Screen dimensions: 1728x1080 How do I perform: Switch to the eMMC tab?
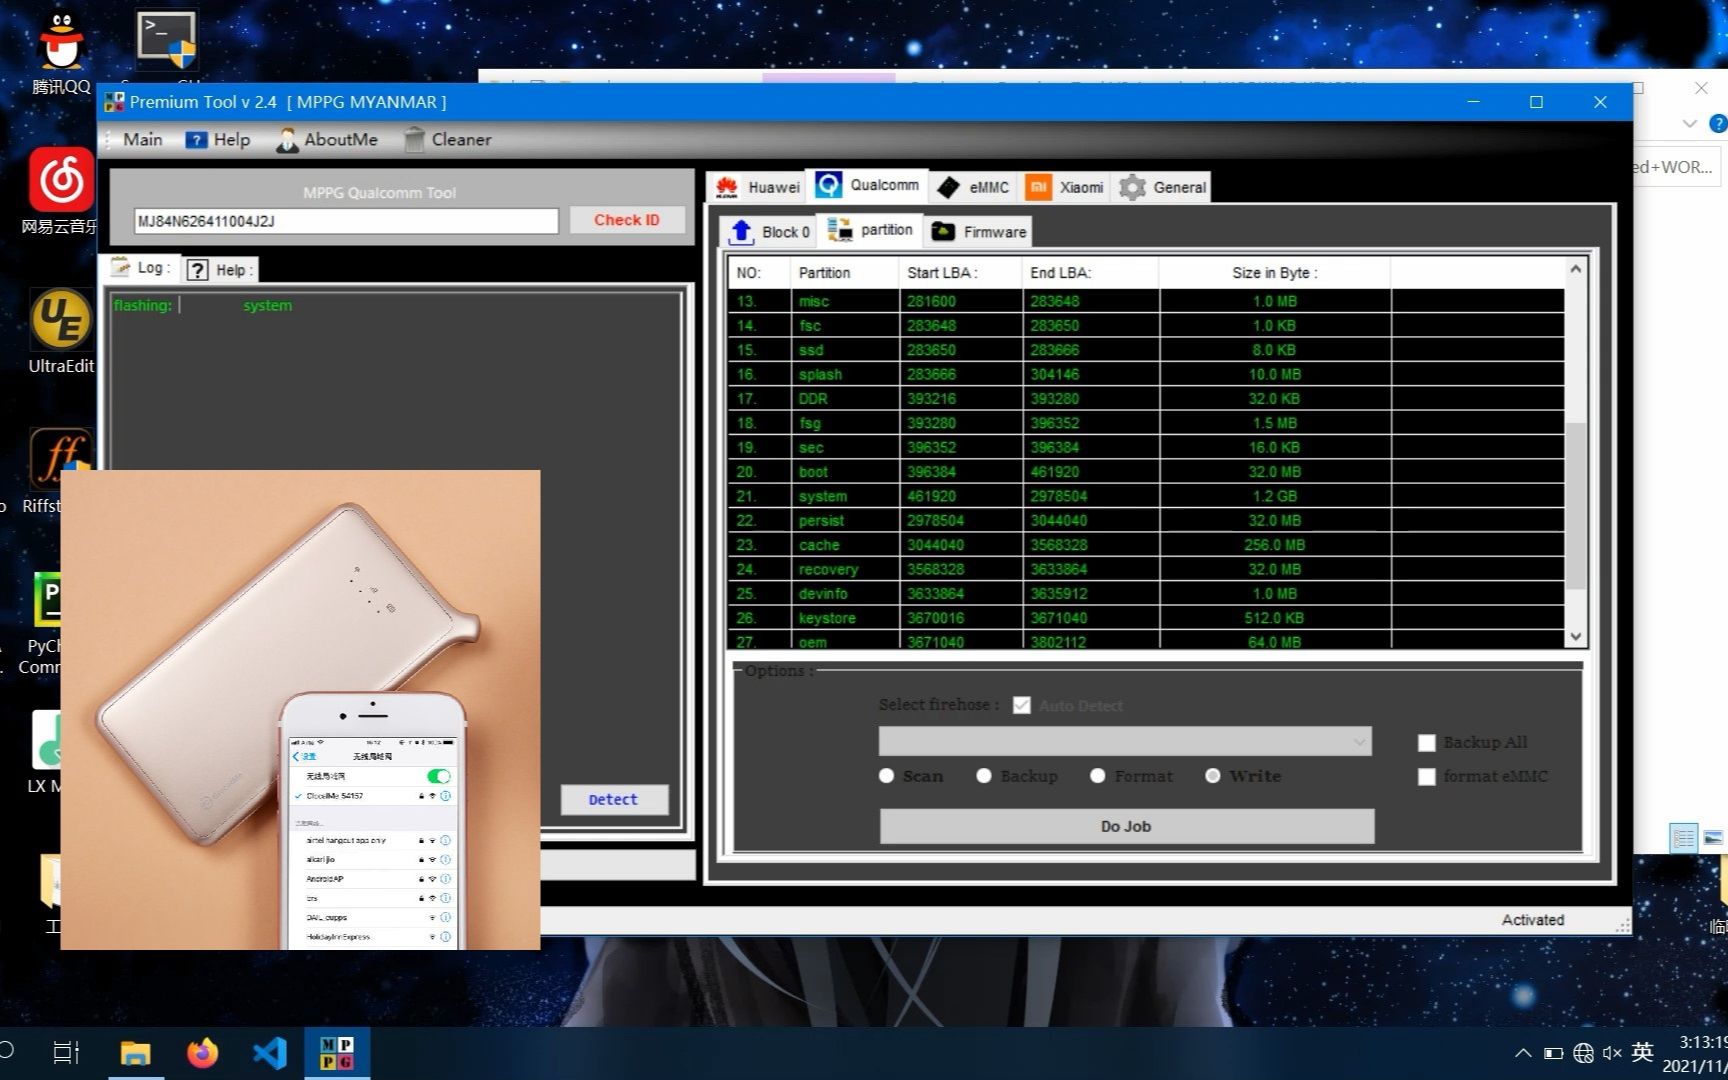pos(974,187)
